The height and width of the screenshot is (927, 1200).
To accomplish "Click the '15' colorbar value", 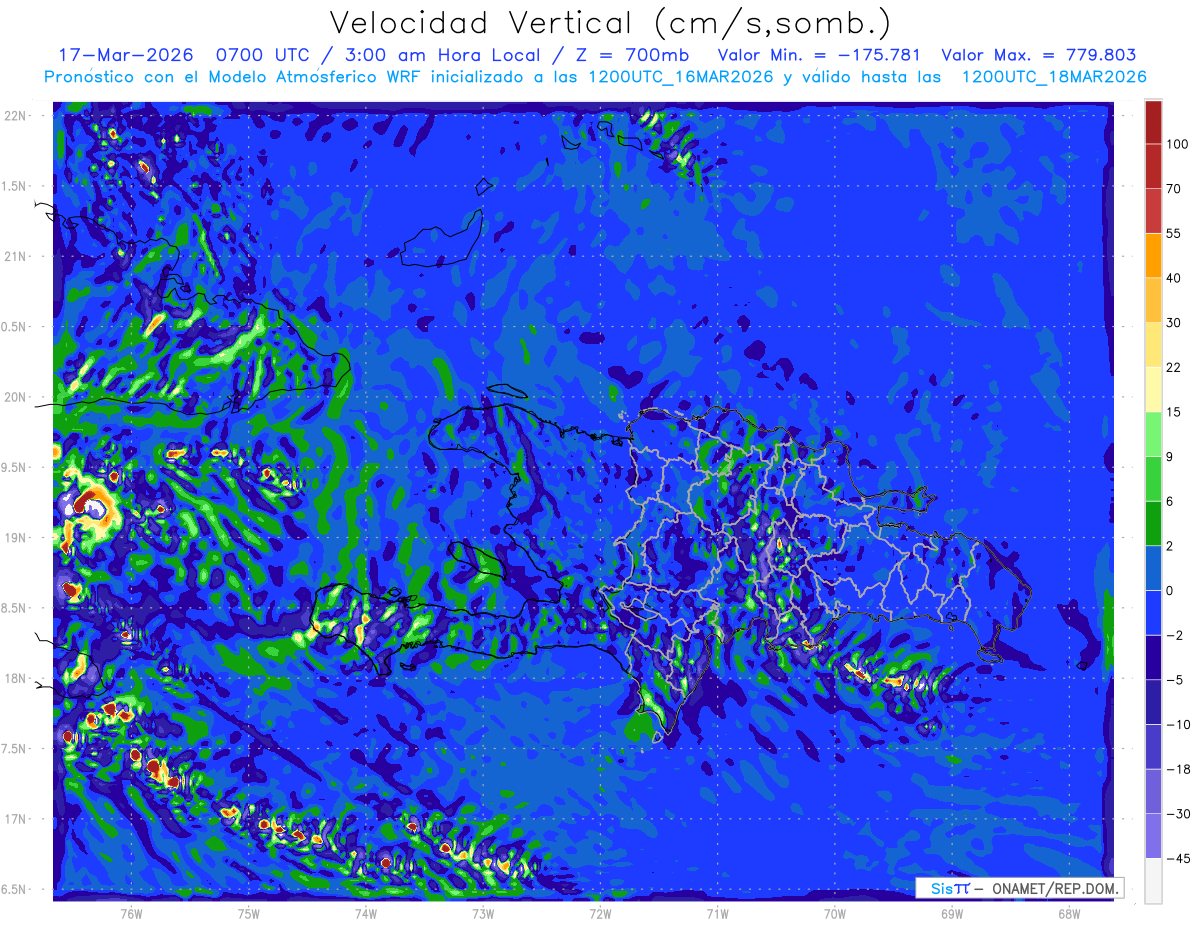I will click(x=1174, y=412).
